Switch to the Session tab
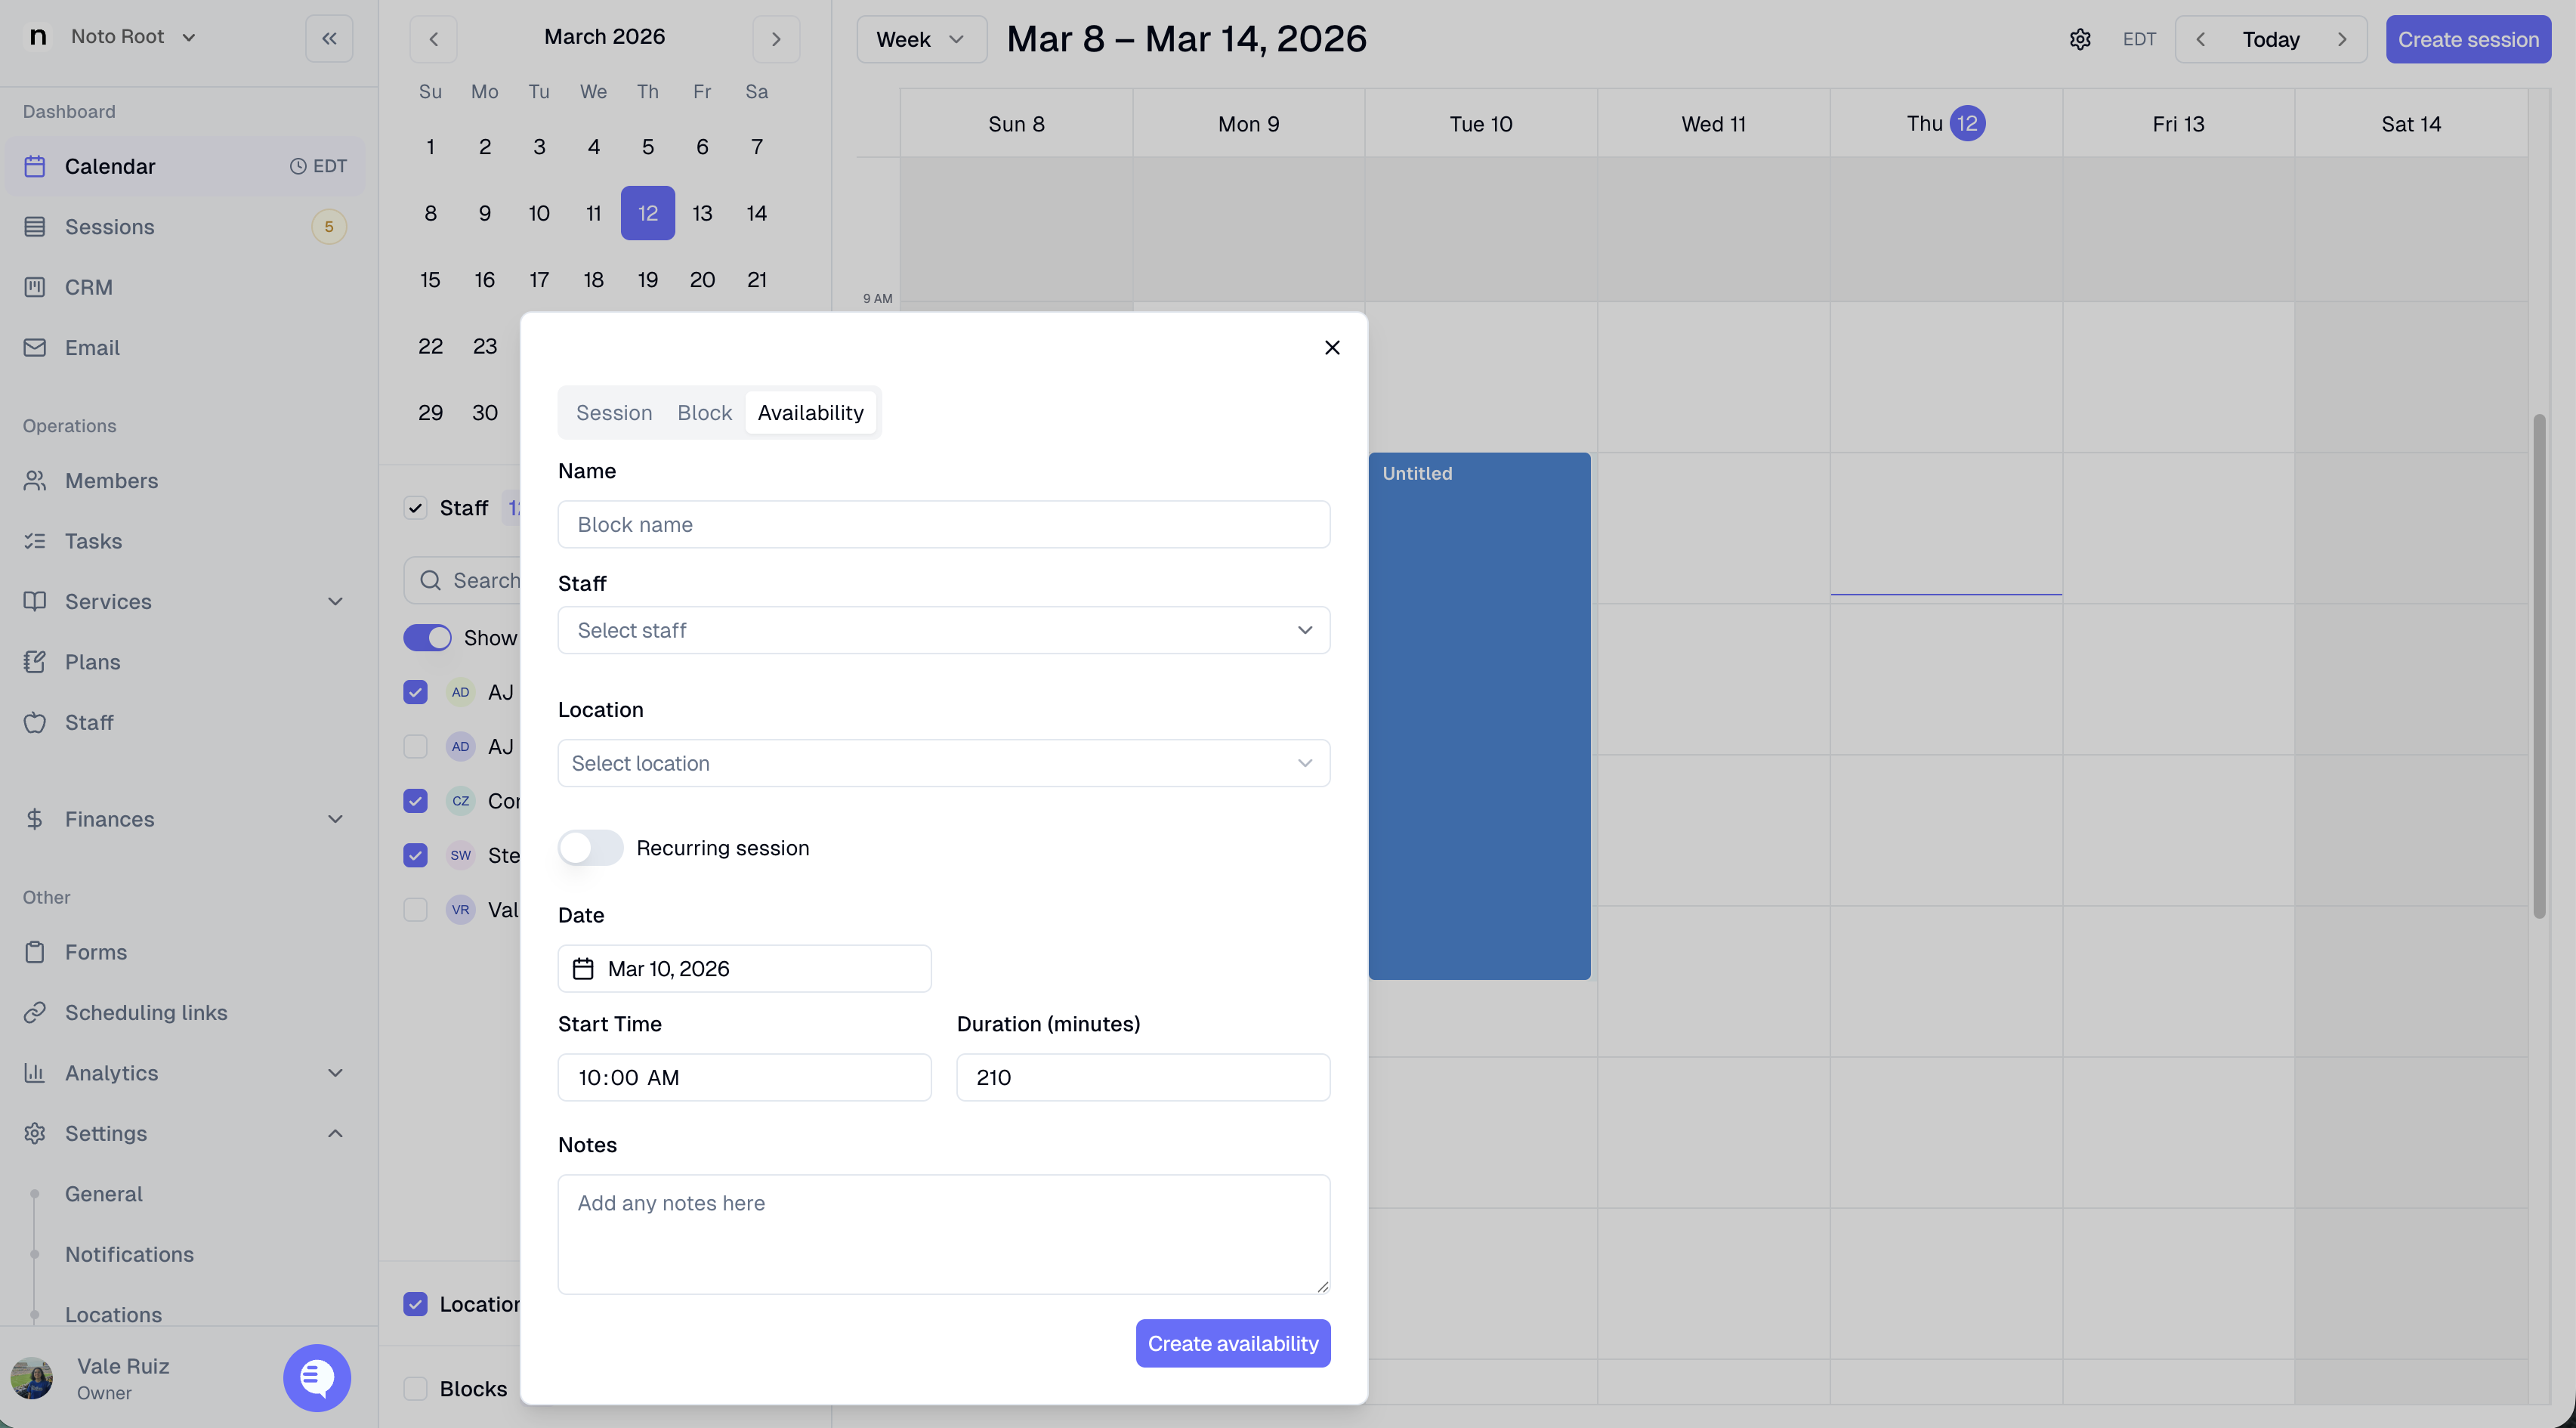The width and height of the screenshot is (2576, 1428). [614, 413]
